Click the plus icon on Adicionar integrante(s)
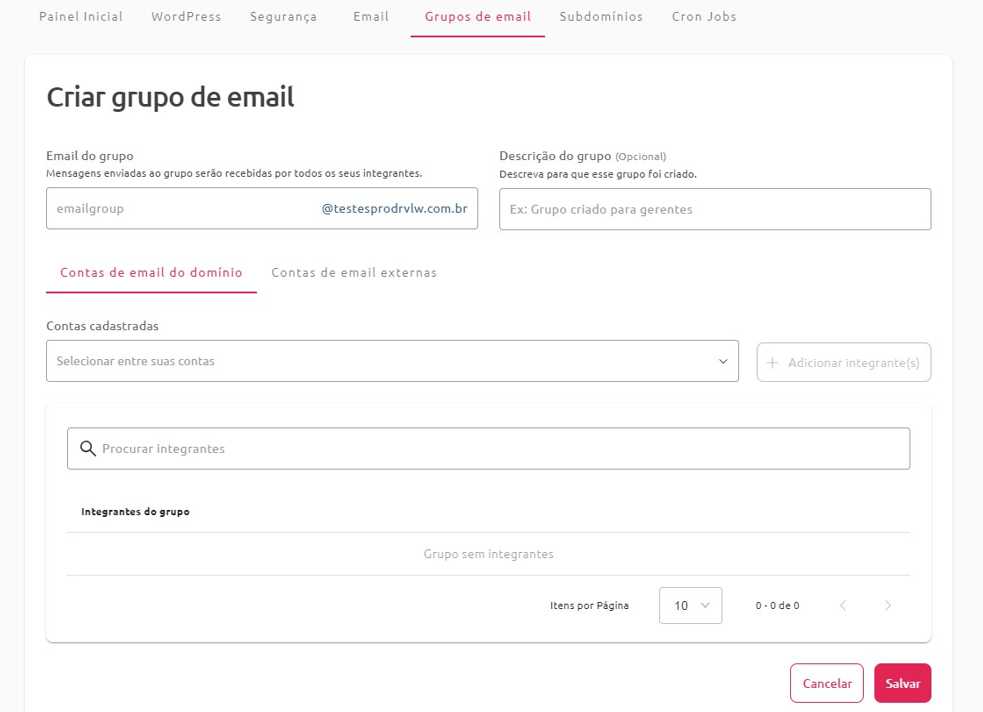Image resolution: width=983 pixels, height=712 pixels. pos(772,363)
